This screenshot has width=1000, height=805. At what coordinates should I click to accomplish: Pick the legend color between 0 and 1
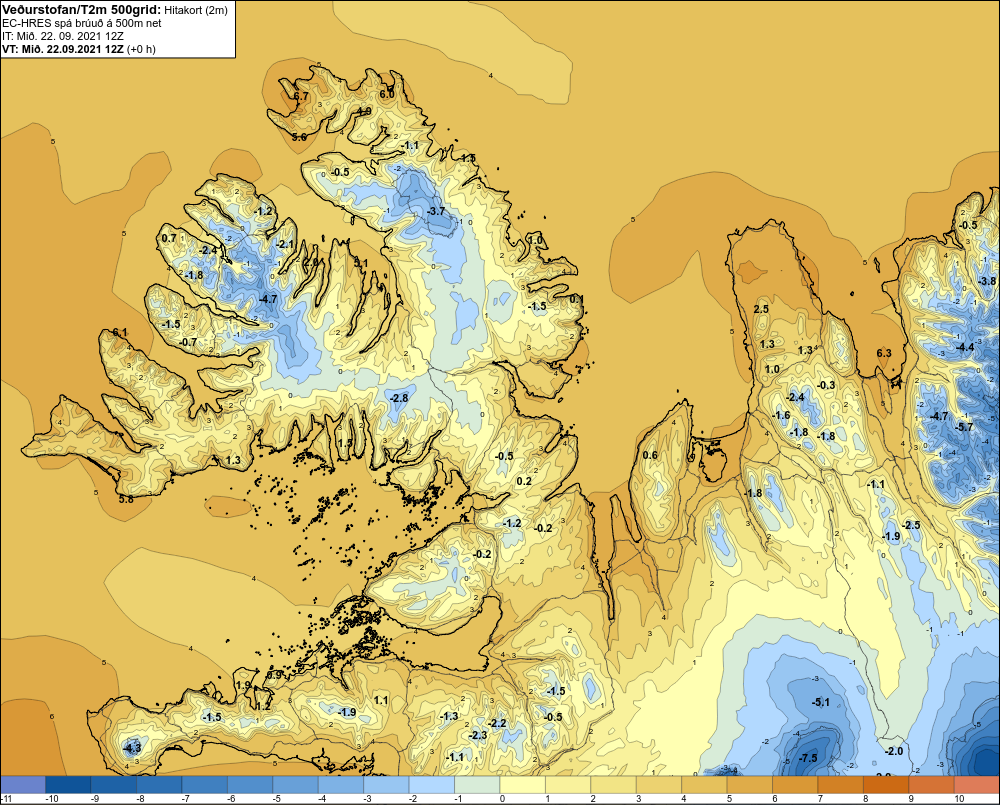(x=523, y=784)
